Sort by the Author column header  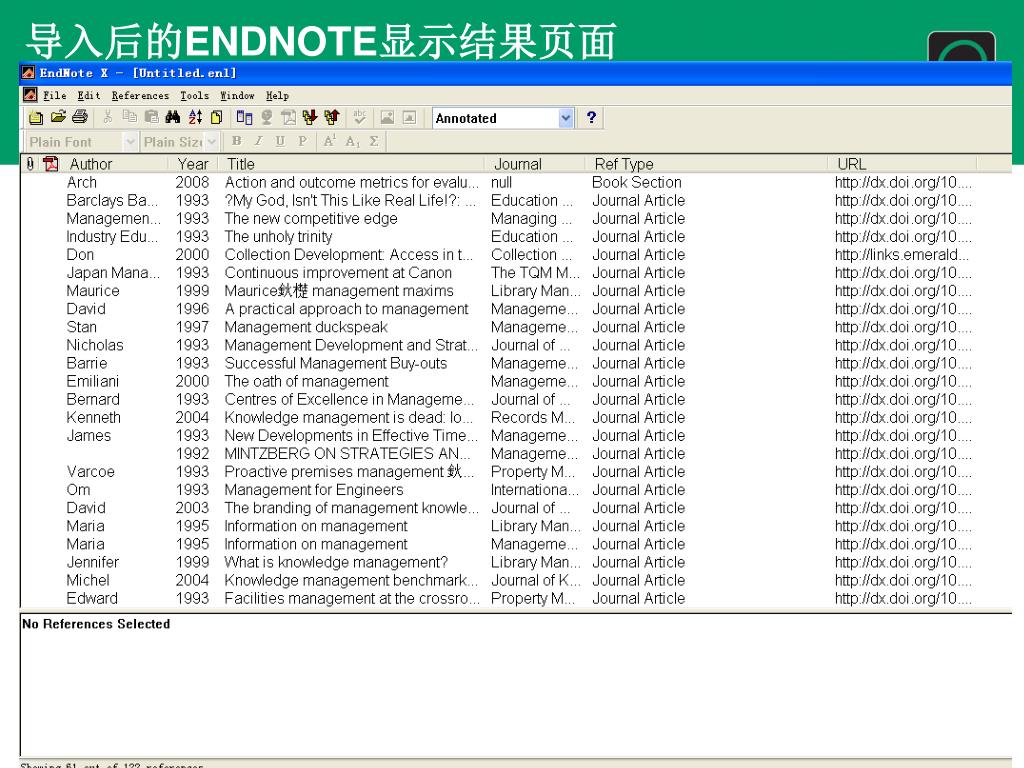click(116, 164)
